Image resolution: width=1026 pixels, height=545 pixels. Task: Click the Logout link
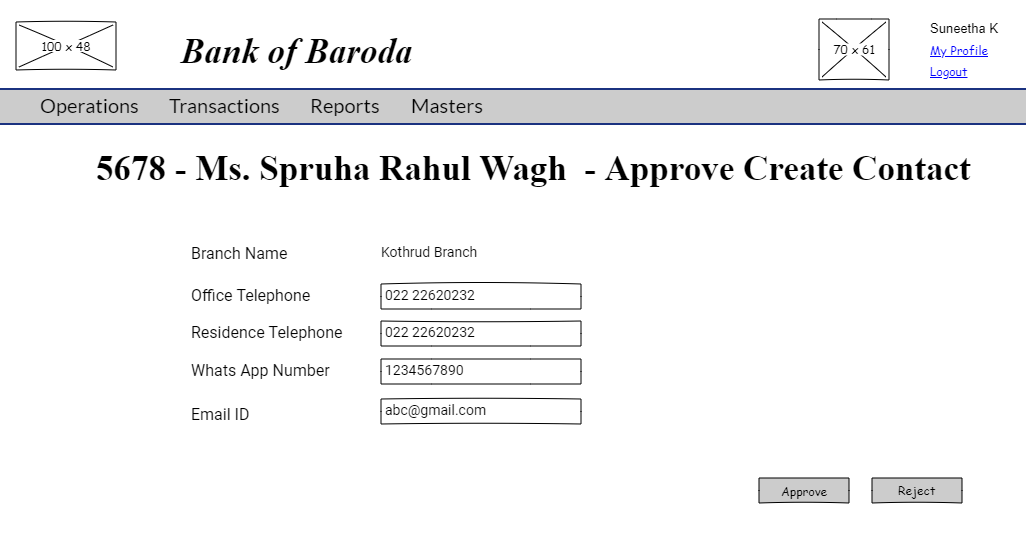point(948,72)
